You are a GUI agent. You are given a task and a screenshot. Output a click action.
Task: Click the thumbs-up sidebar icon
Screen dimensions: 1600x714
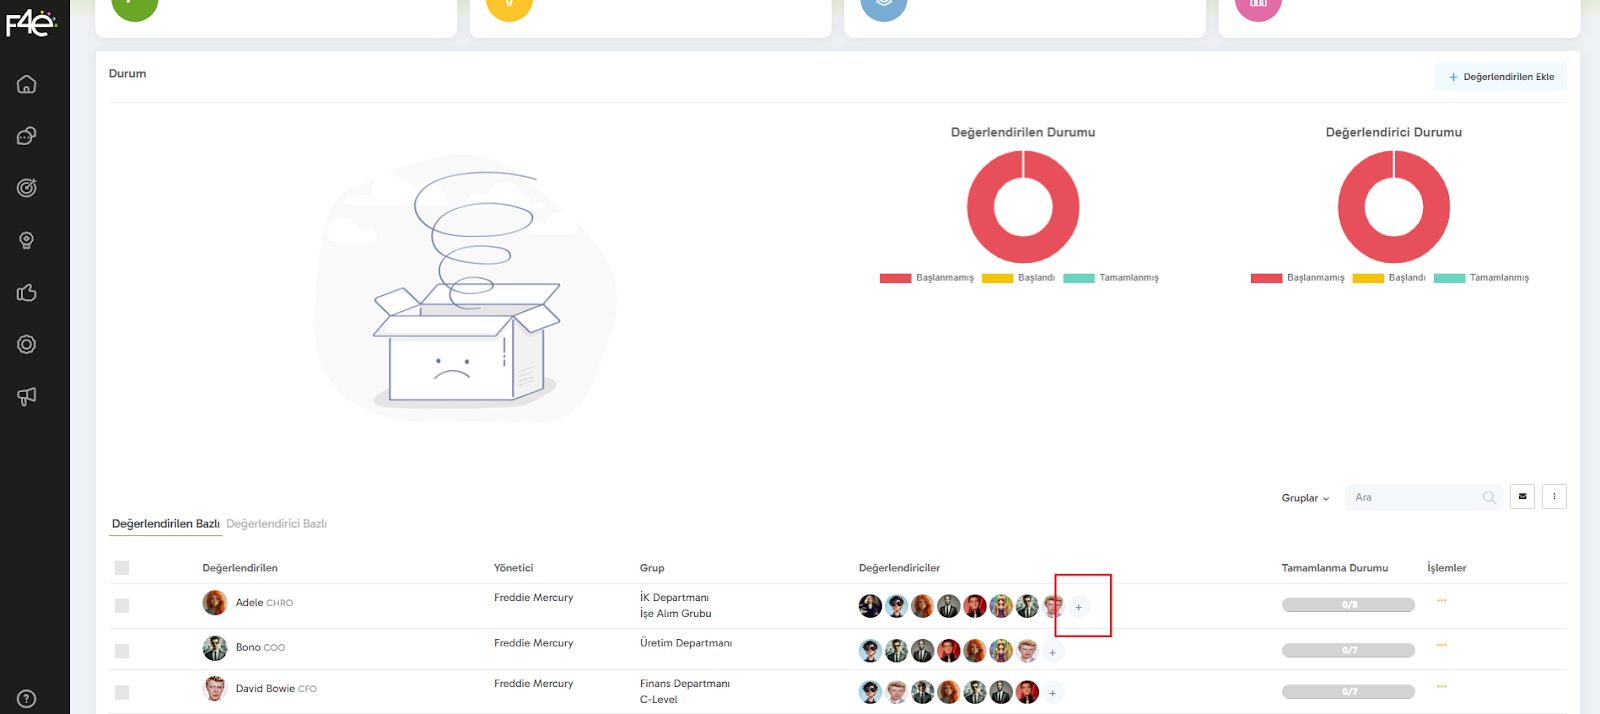point(27,293)
